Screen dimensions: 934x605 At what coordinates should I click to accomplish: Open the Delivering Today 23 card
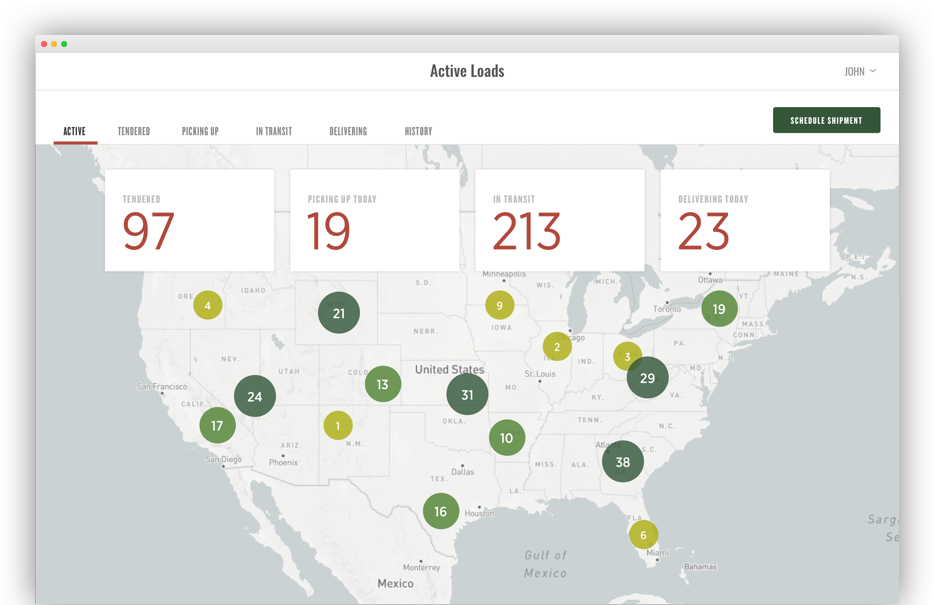point(745,220)
